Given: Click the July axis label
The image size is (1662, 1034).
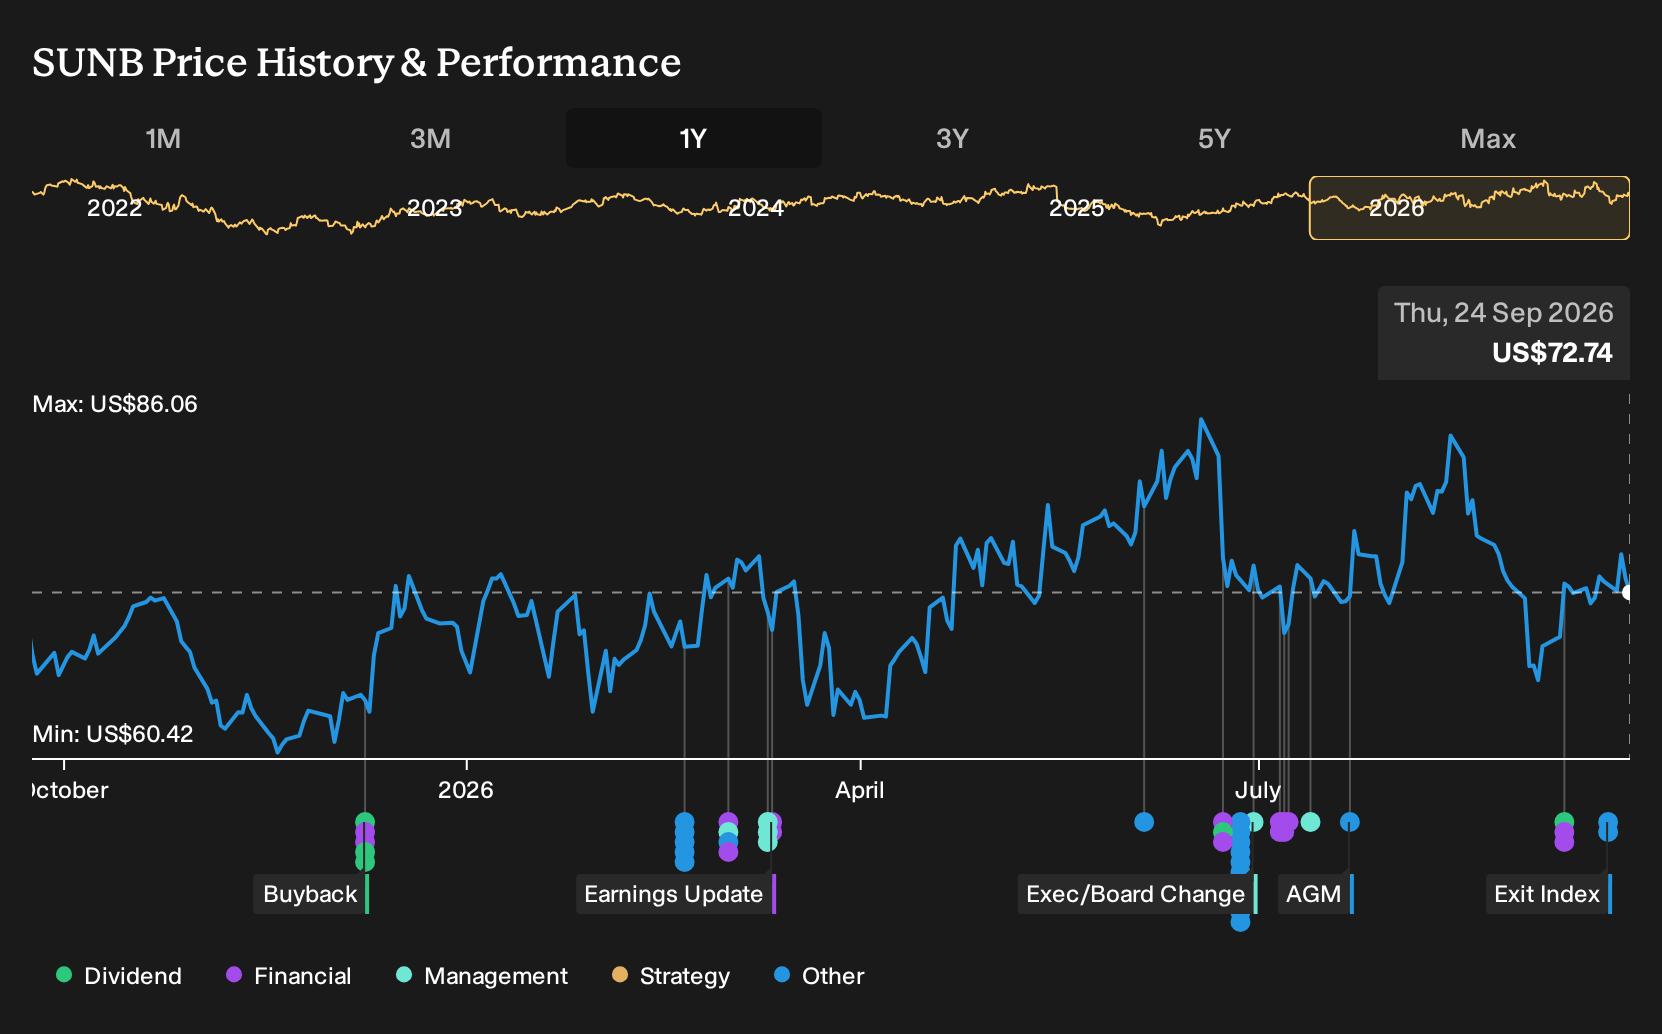Looking at the screenshot, I should tap(1257, 790).
